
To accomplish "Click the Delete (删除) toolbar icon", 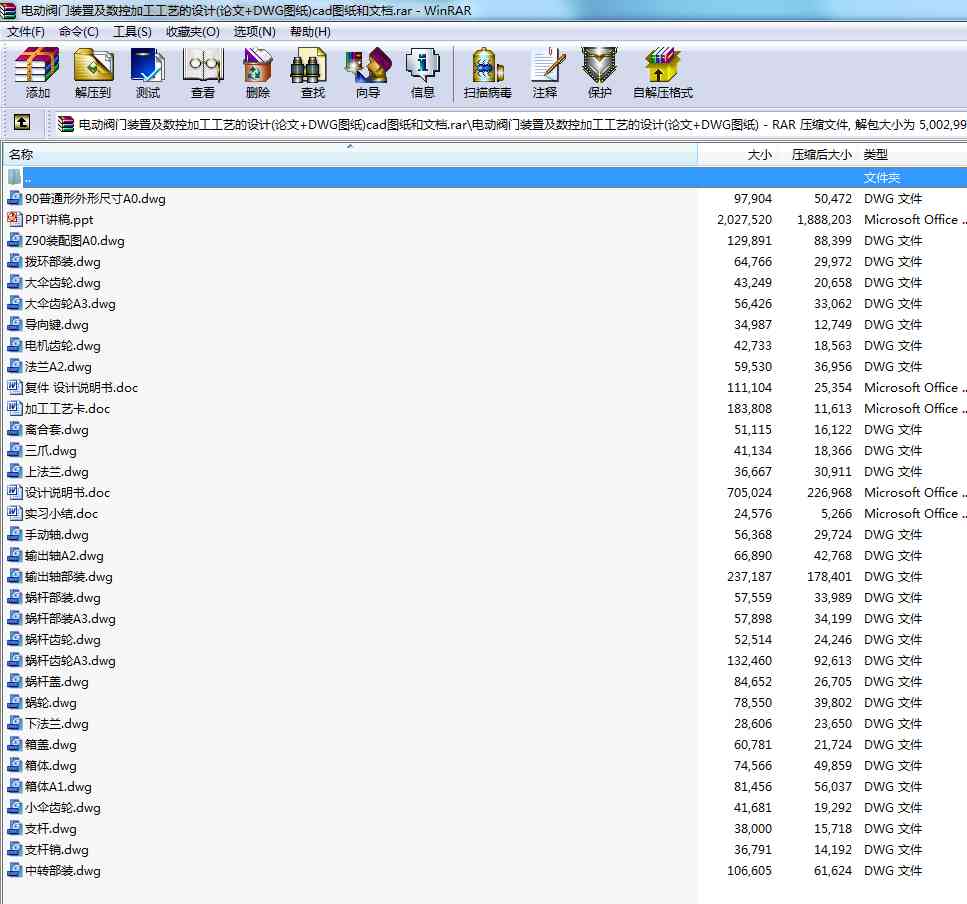I will [258, 73].
